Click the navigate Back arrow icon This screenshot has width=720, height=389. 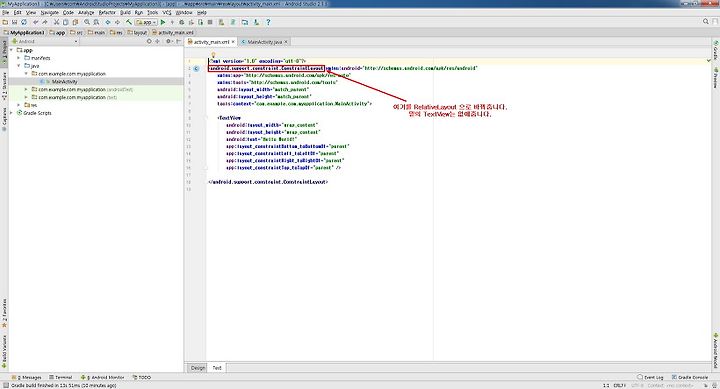108,22
